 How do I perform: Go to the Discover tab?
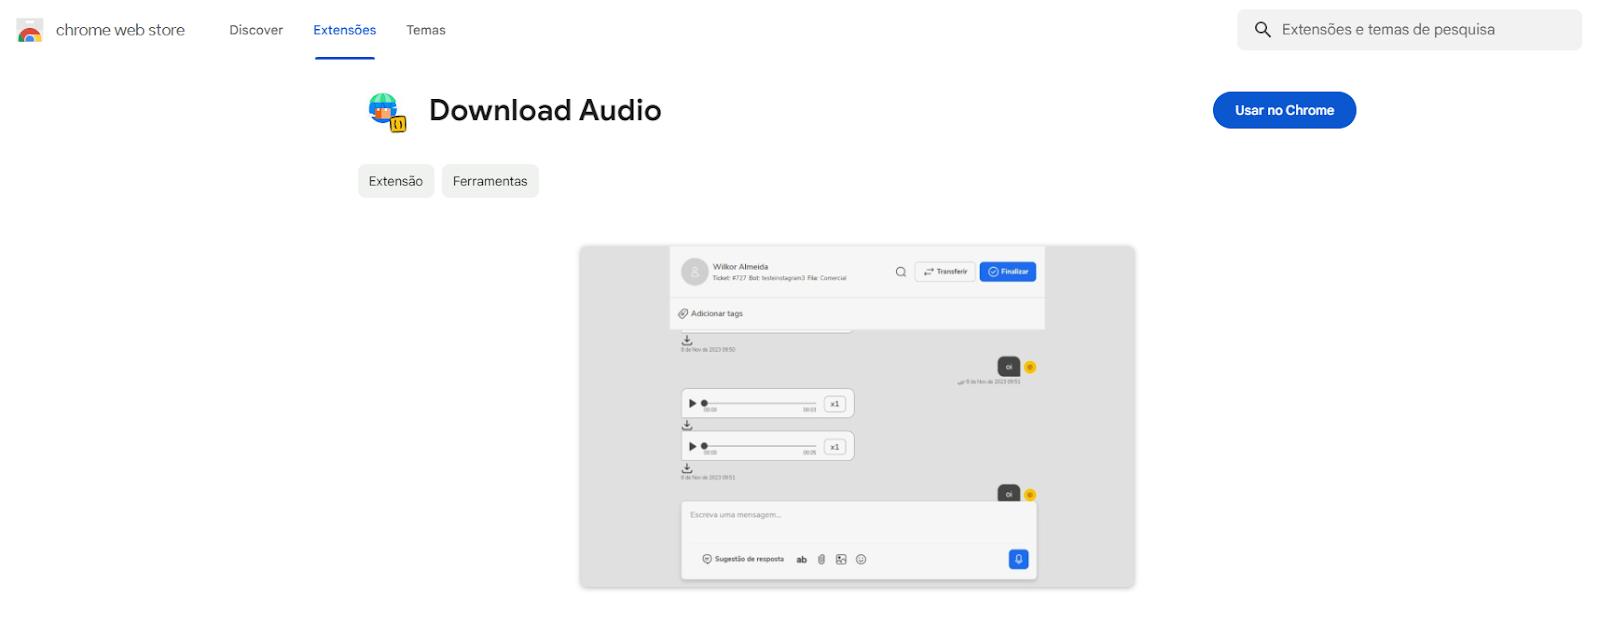[256, 30]
